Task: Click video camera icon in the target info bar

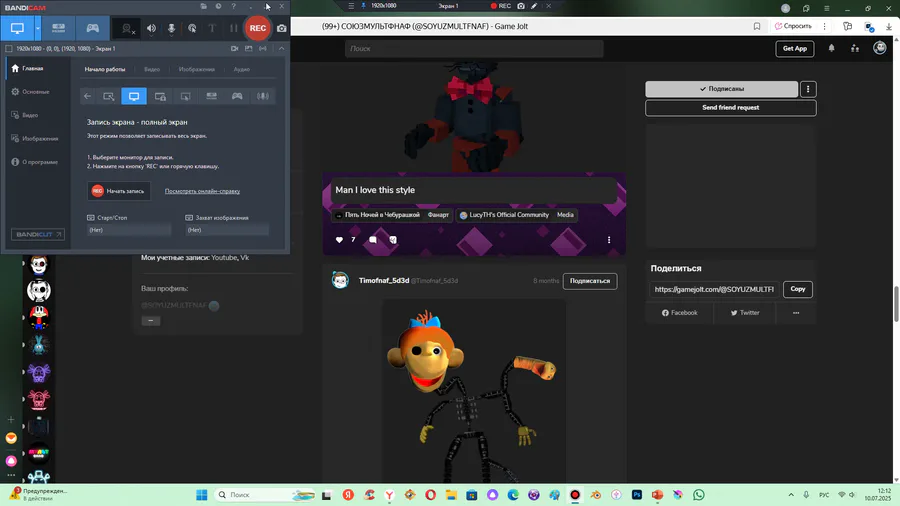Action: coord(234,49)
